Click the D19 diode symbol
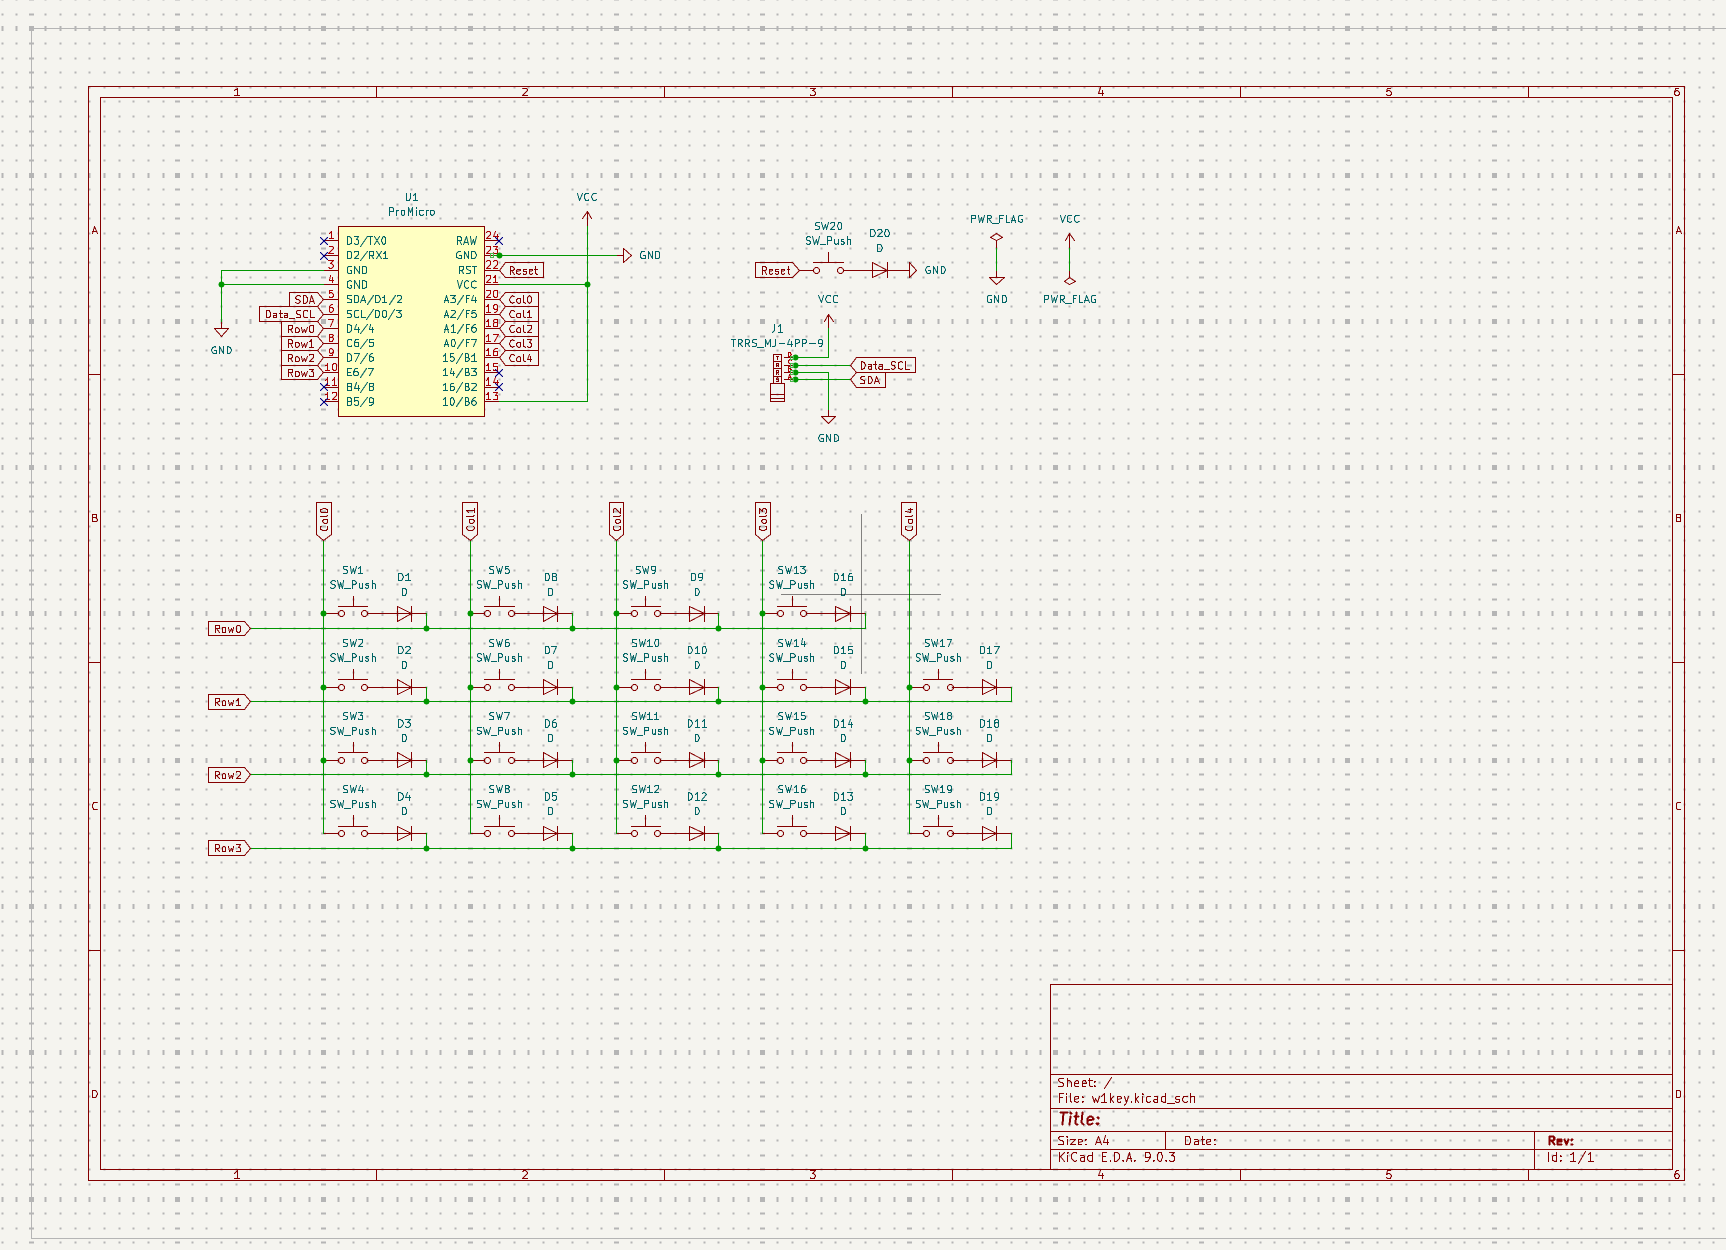 pyautogui.click(x=989, y=833)
